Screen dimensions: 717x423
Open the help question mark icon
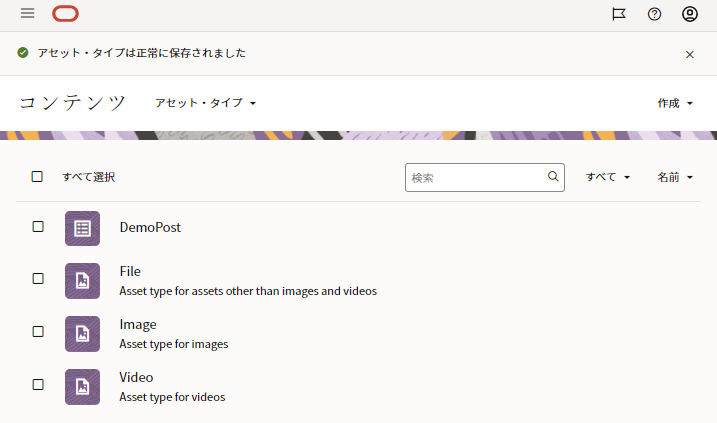tap(654, 14)
